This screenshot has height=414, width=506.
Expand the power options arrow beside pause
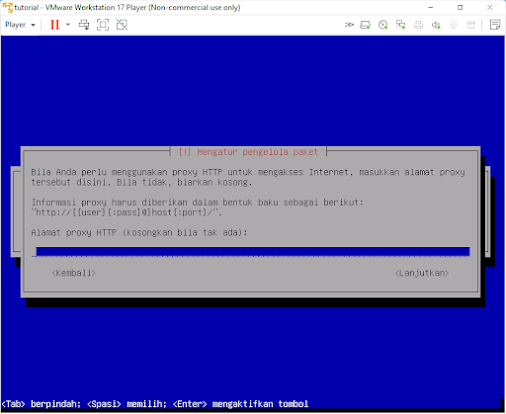[x=68, y=24]
